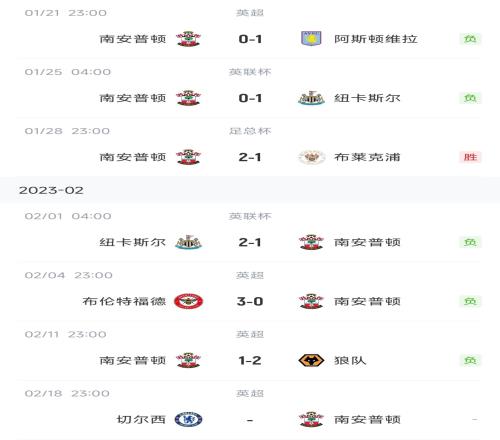
Task: Open the 2-1 score against Blackpool
Action: pos(250,157)
